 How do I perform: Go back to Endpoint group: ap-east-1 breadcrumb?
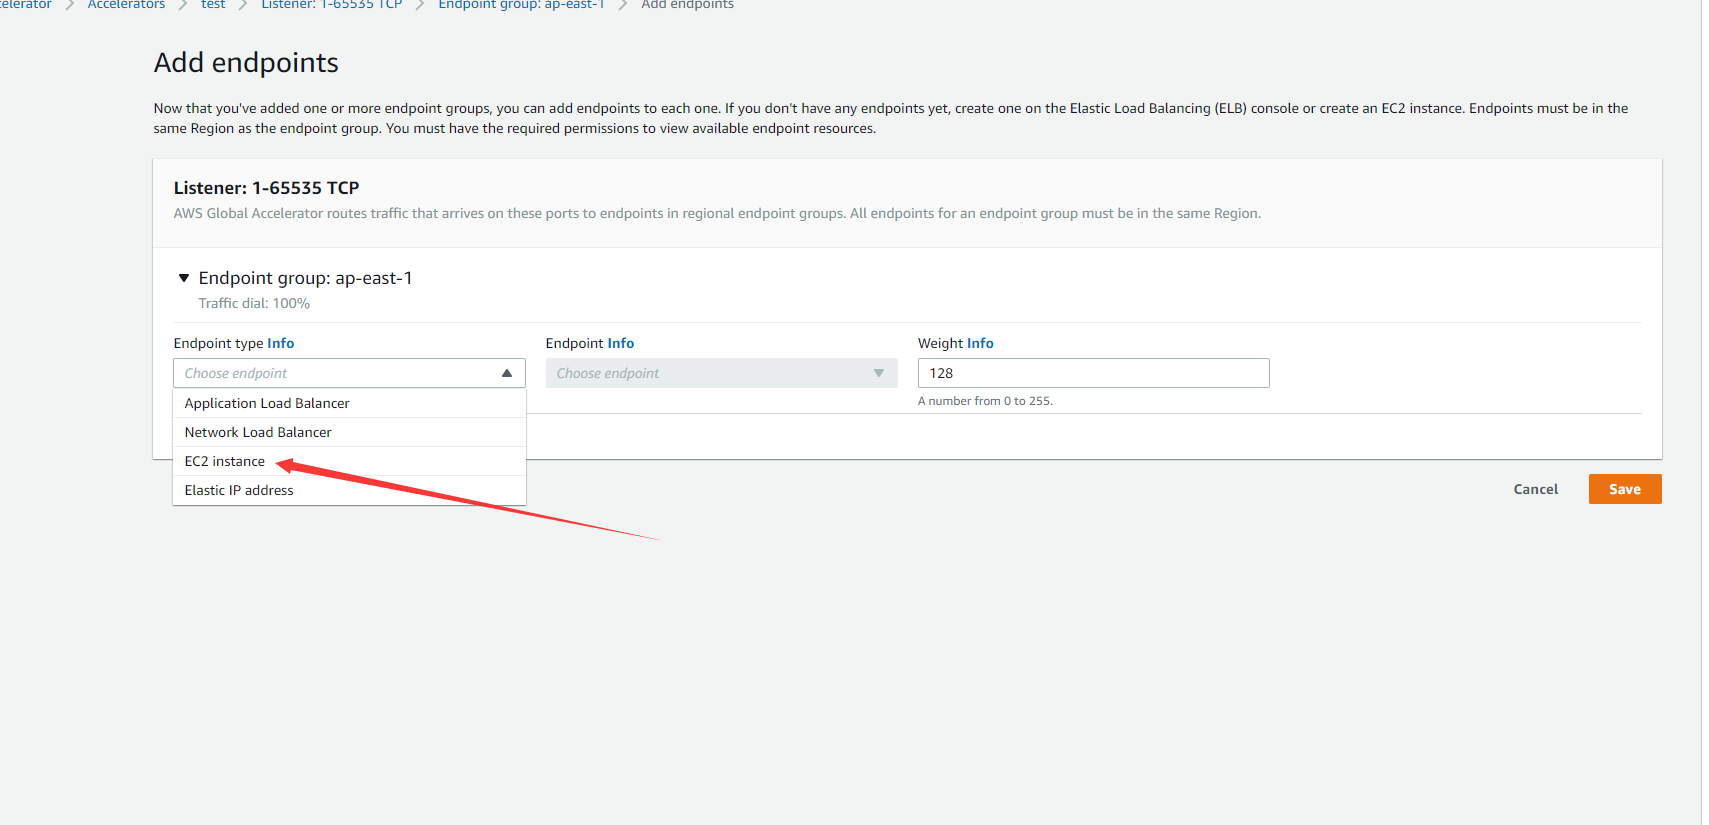tap(521, 5)
